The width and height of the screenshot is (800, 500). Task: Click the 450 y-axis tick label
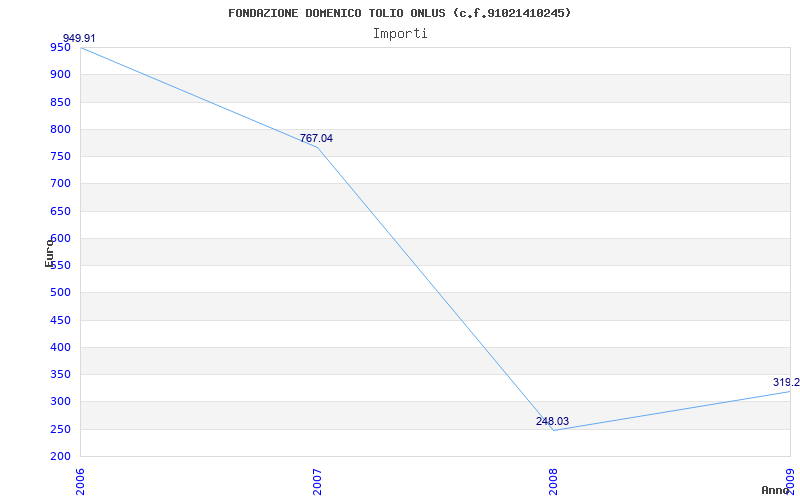[x=60, y=320]
